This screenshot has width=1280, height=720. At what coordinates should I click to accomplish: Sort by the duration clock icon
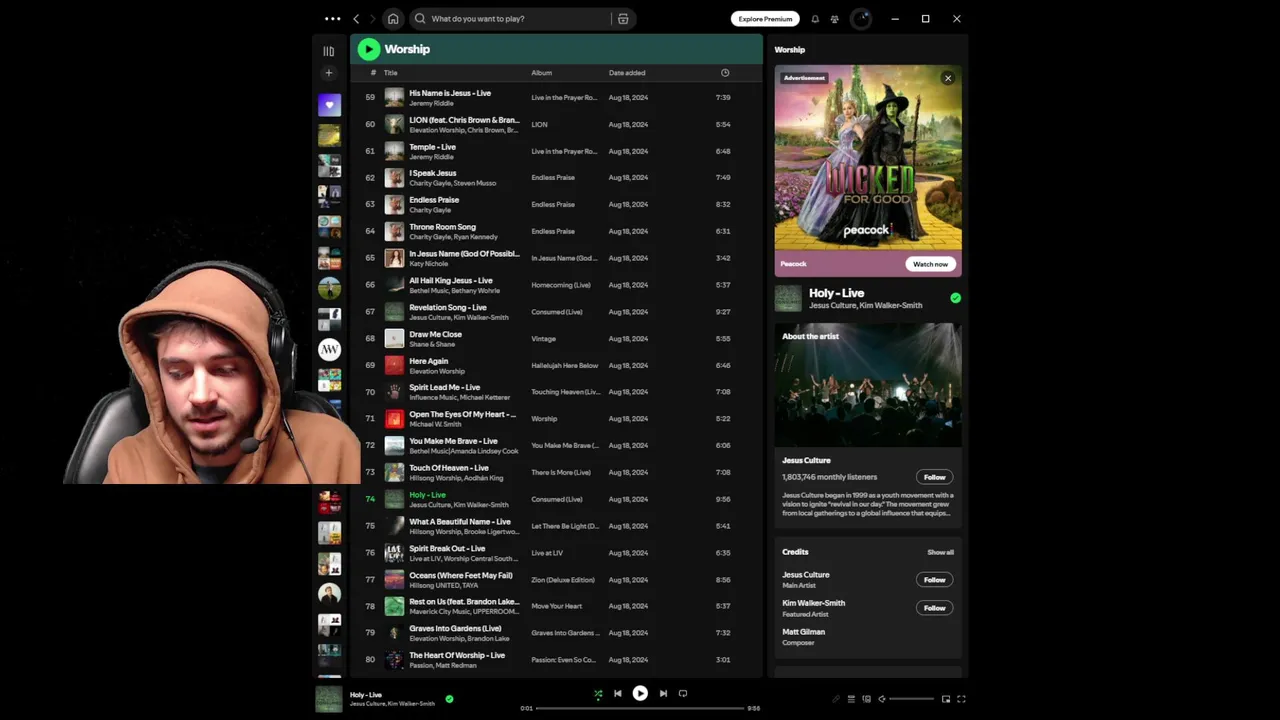point(725,73)
